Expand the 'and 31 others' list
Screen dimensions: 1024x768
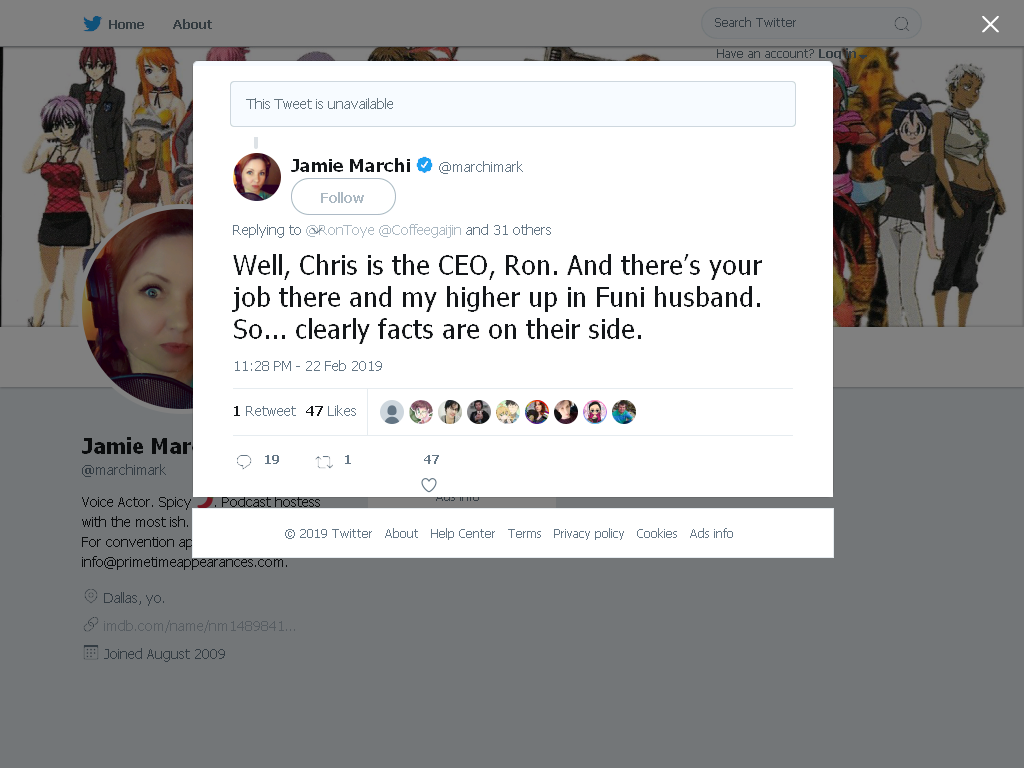(x=508, y=230)
